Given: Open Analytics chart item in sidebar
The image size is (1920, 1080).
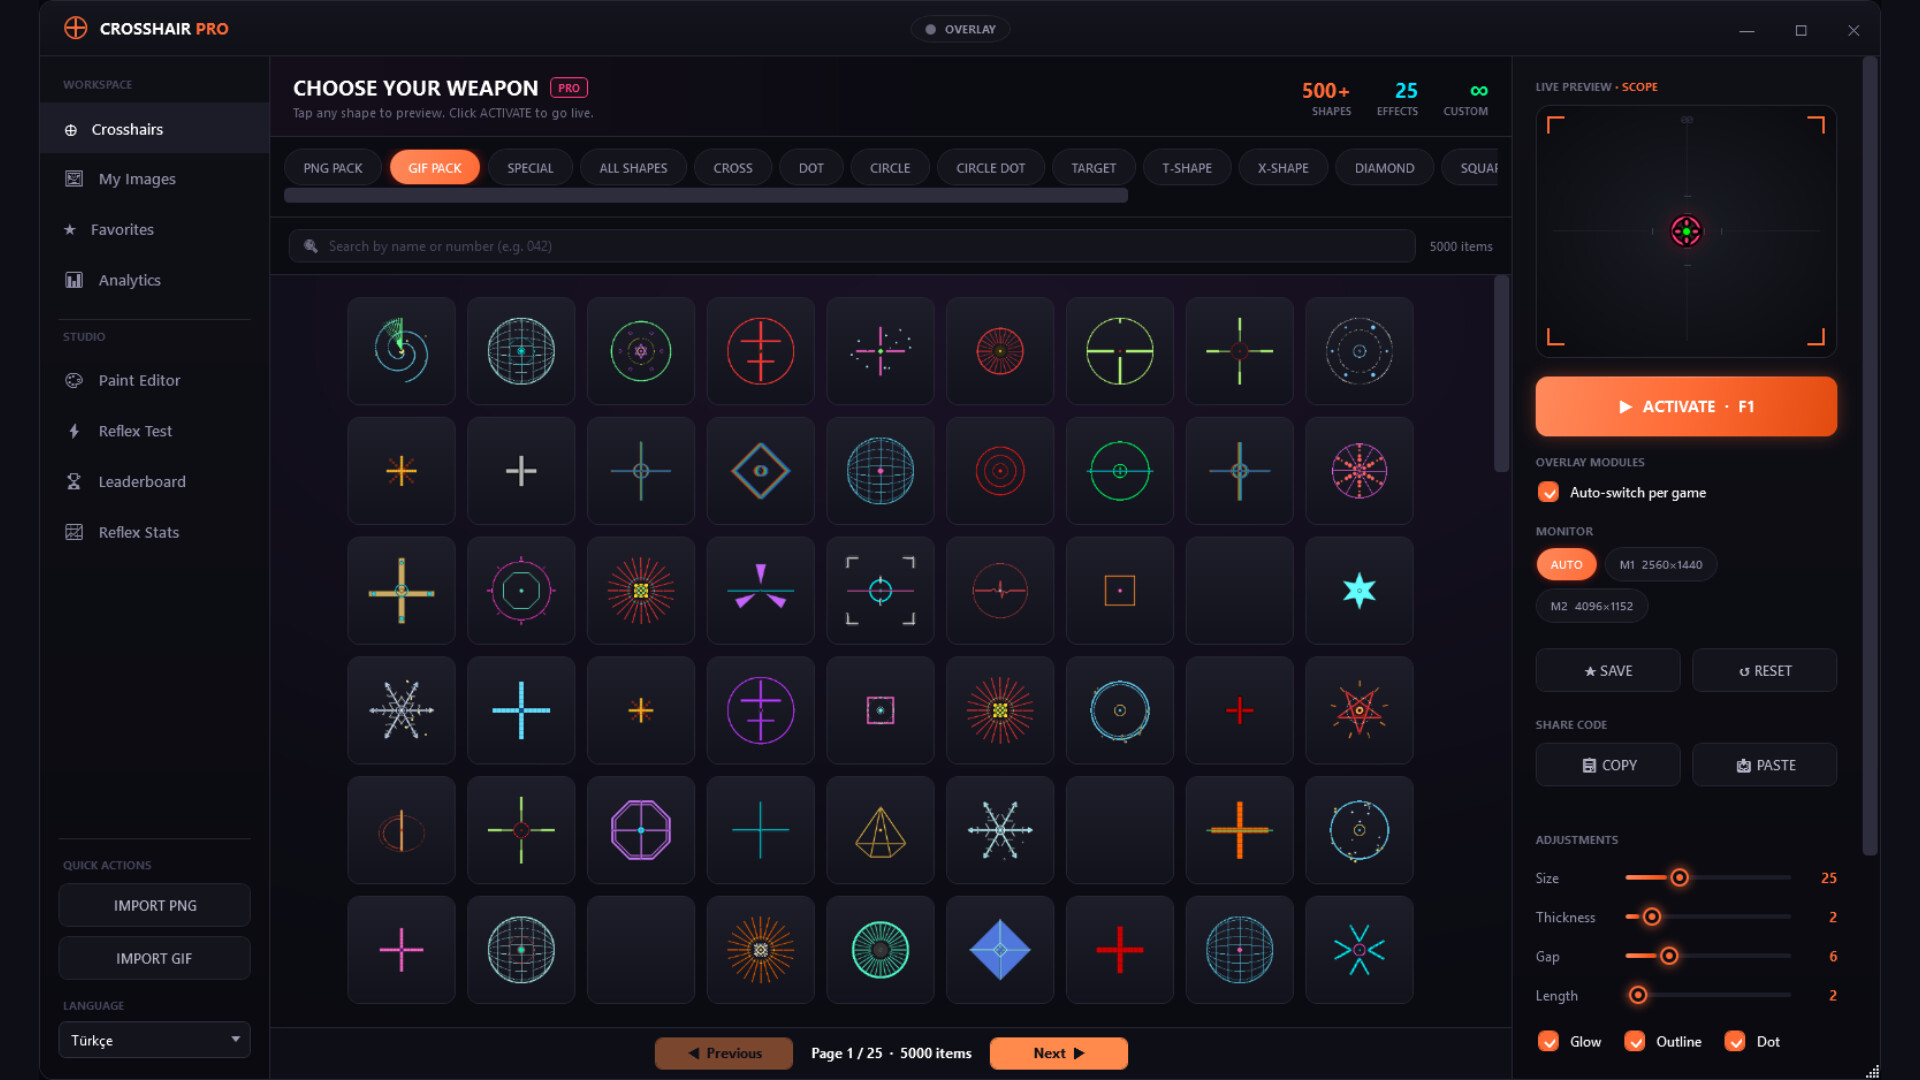Looking at the screenshot, I should click(154, 280).
